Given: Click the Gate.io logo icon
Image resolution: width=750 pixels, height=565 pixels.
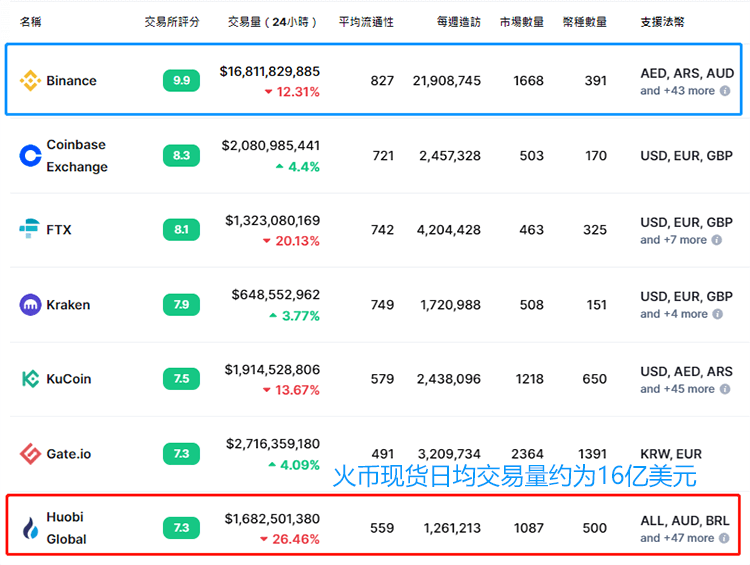Looking at the screenshot, I should [30, 454].
